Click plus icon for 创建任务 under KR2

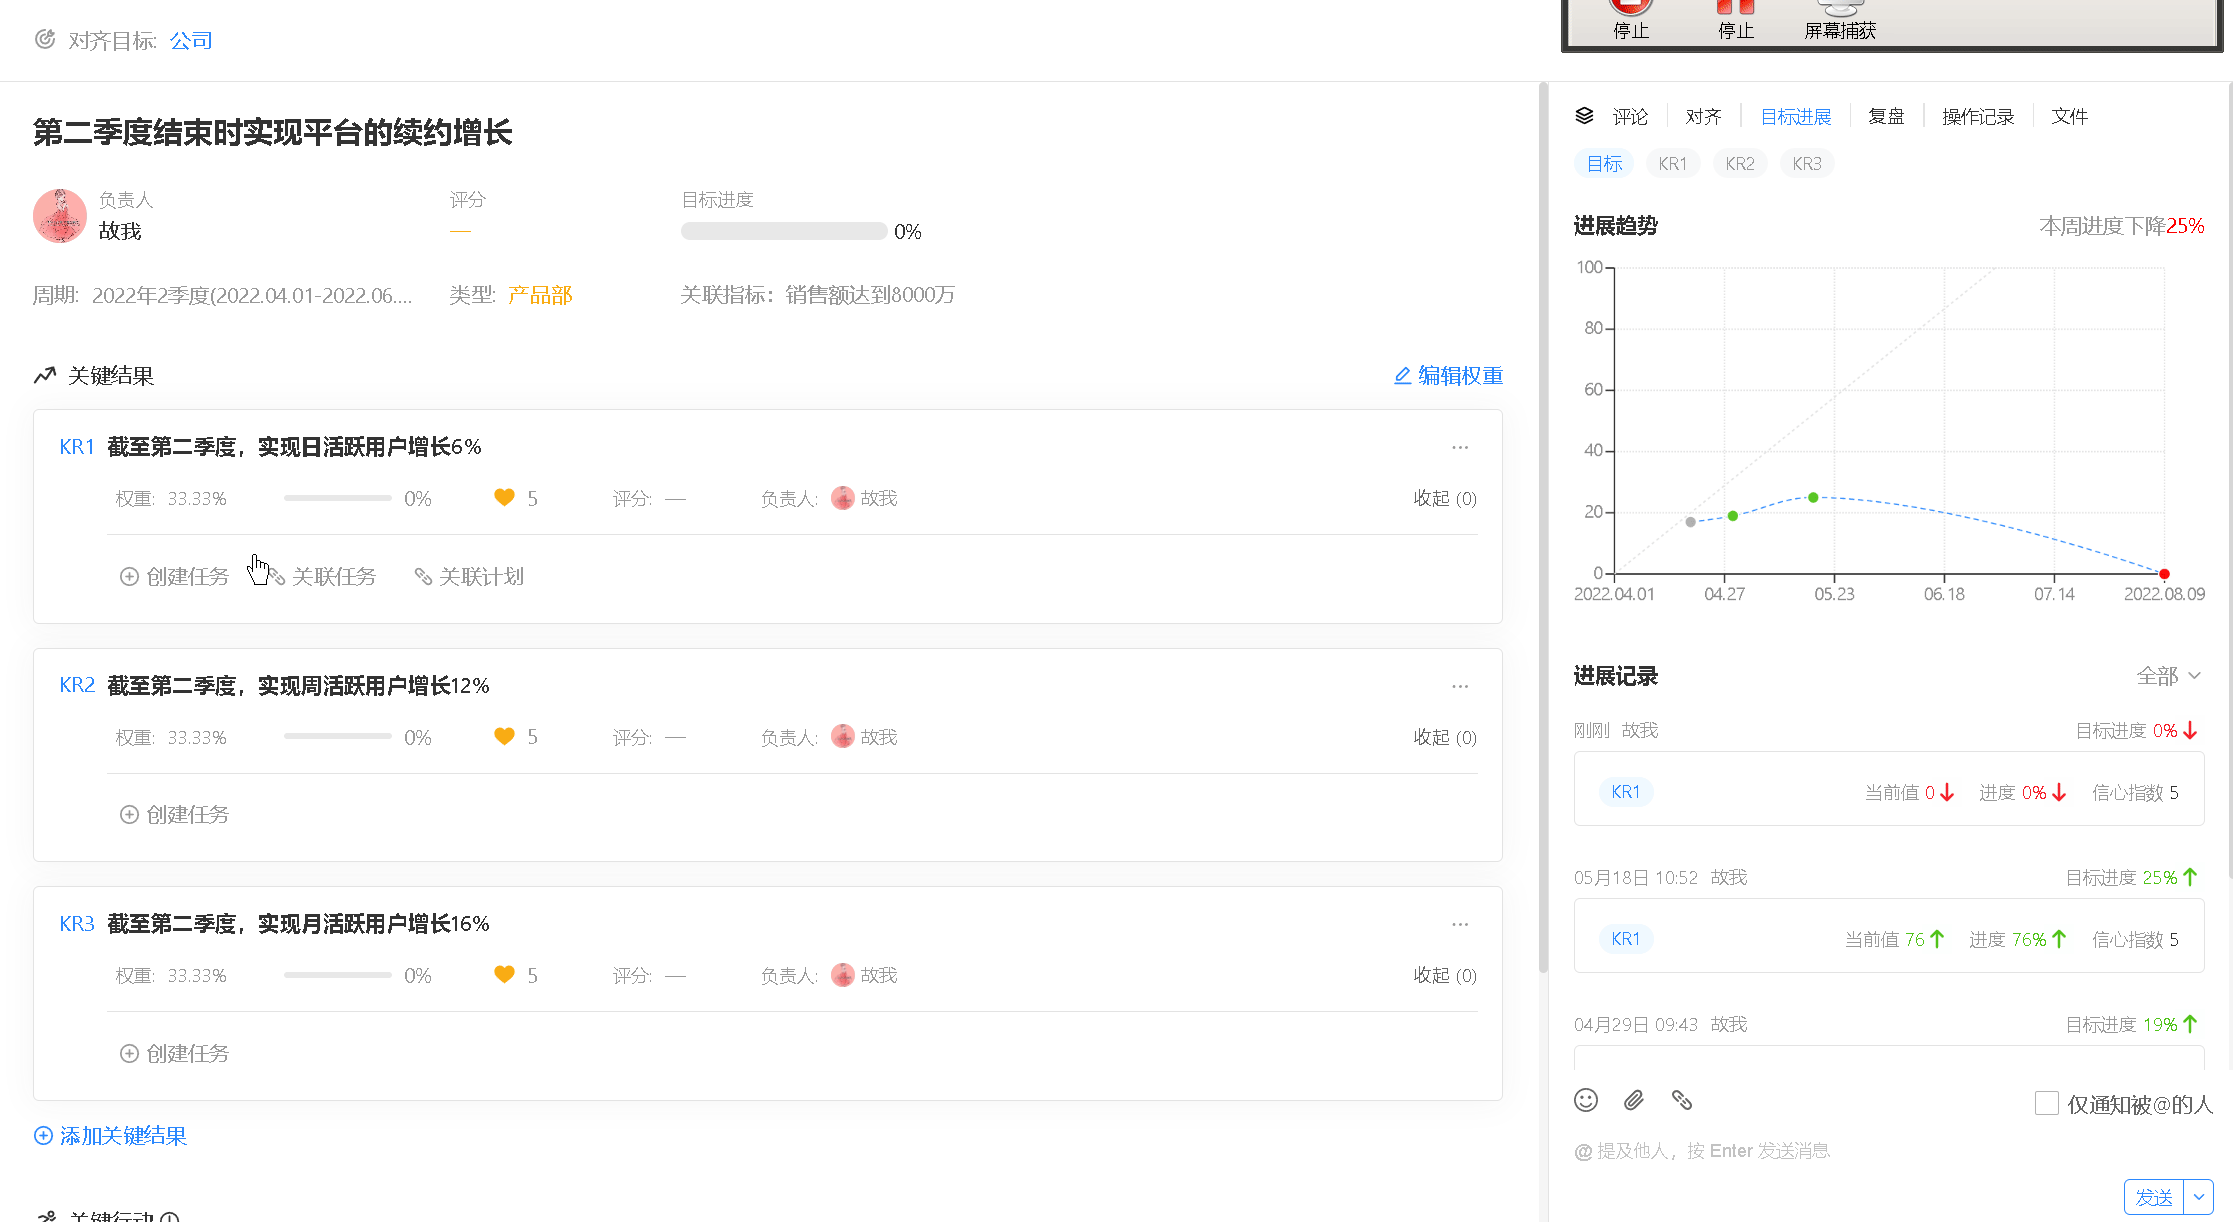tap(129, 814)
